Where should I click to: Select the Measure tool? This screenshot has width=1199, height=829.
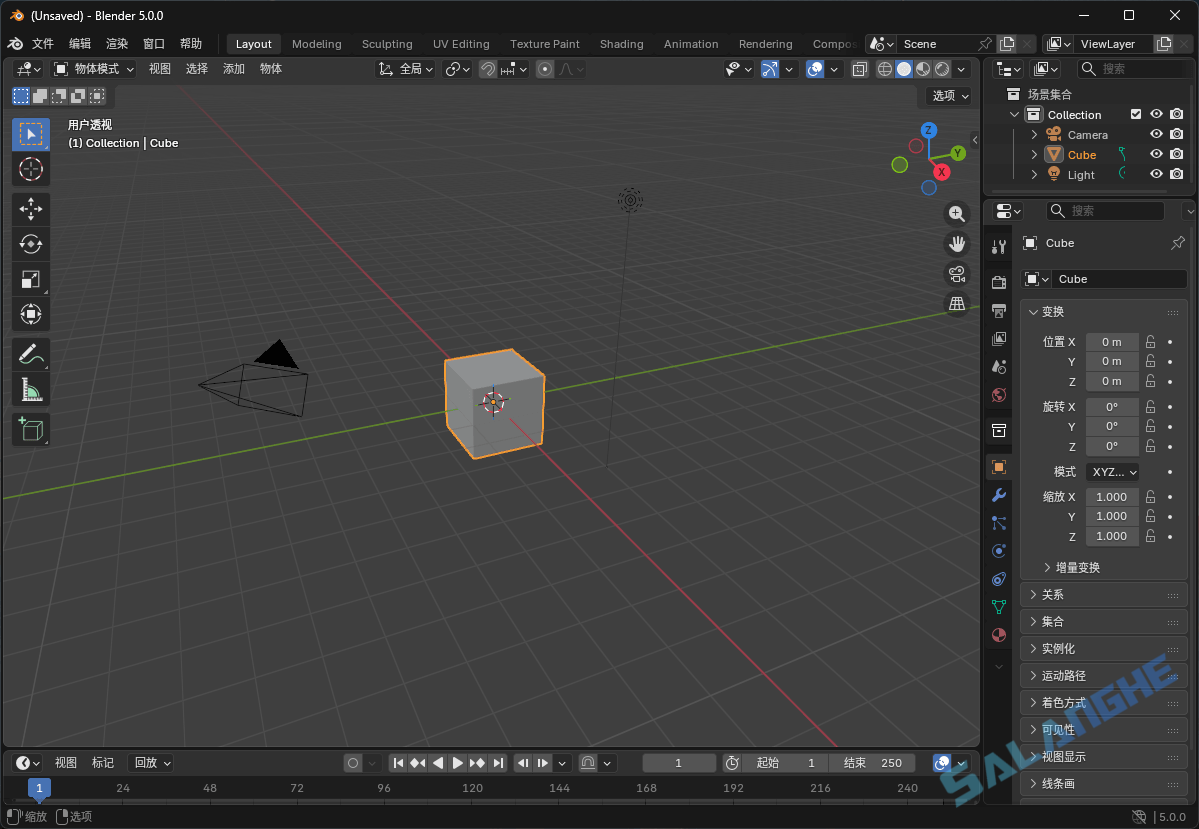point(30,389)
